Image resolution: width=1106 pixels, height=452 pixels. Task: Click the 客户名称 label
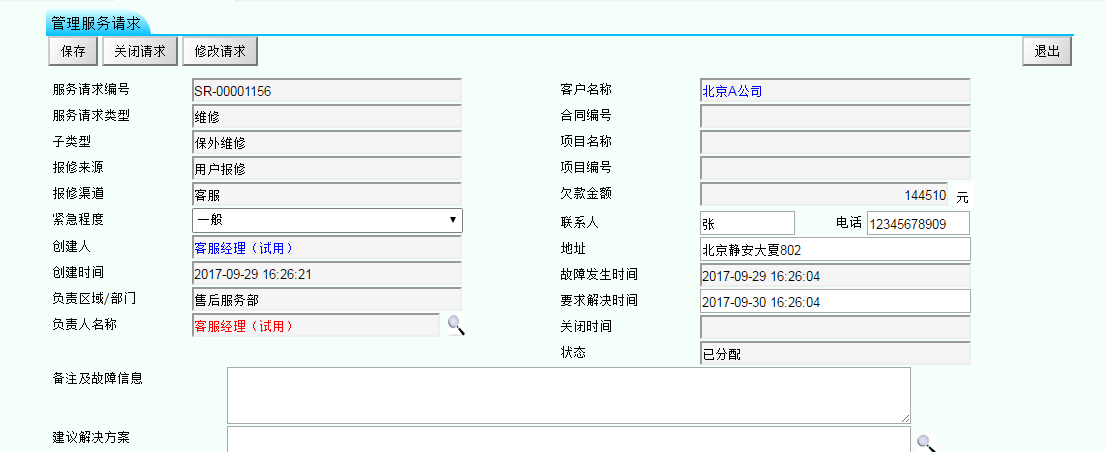[585, 90]
